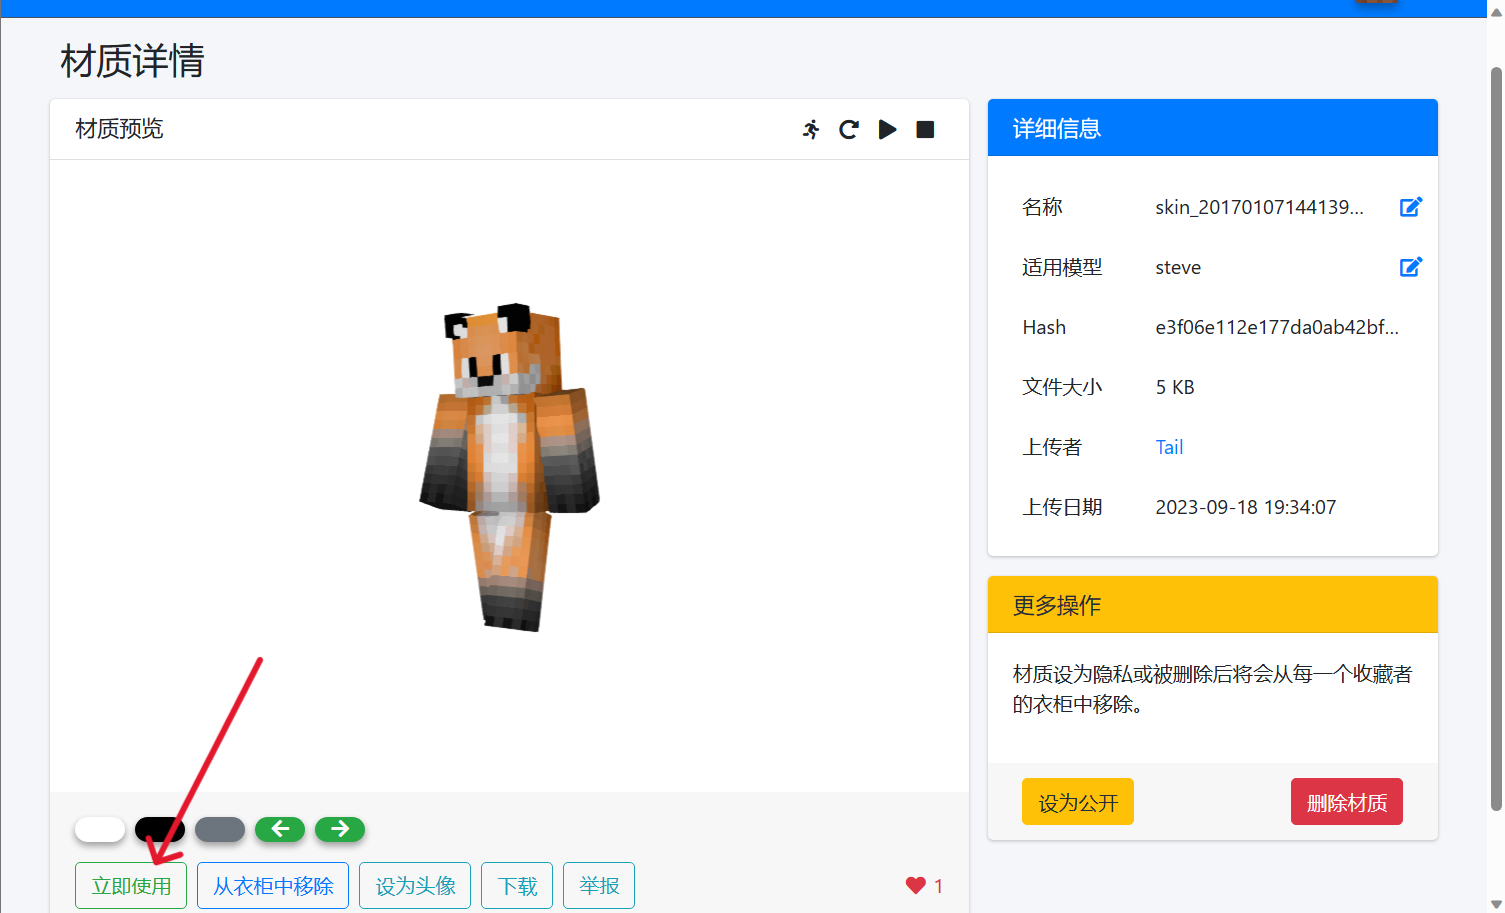Switch to next background with right arrow
This screenshot has width=1505, height=913.
[x=340, y=829]
